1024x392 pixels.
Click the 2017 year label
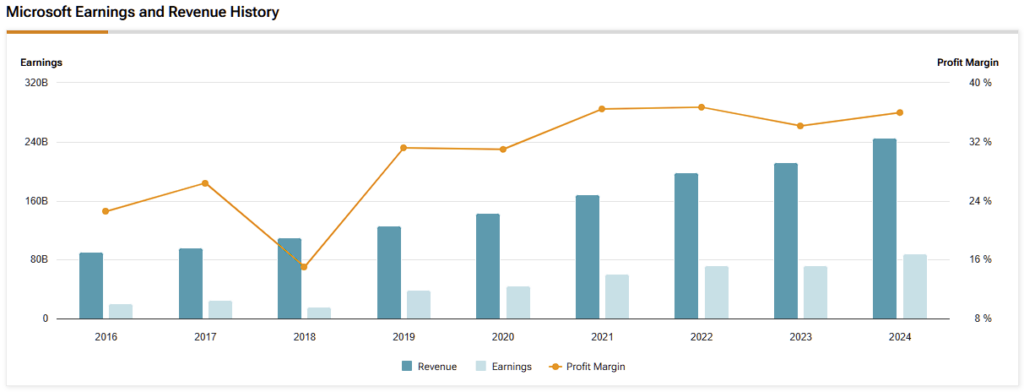point(205,338)
